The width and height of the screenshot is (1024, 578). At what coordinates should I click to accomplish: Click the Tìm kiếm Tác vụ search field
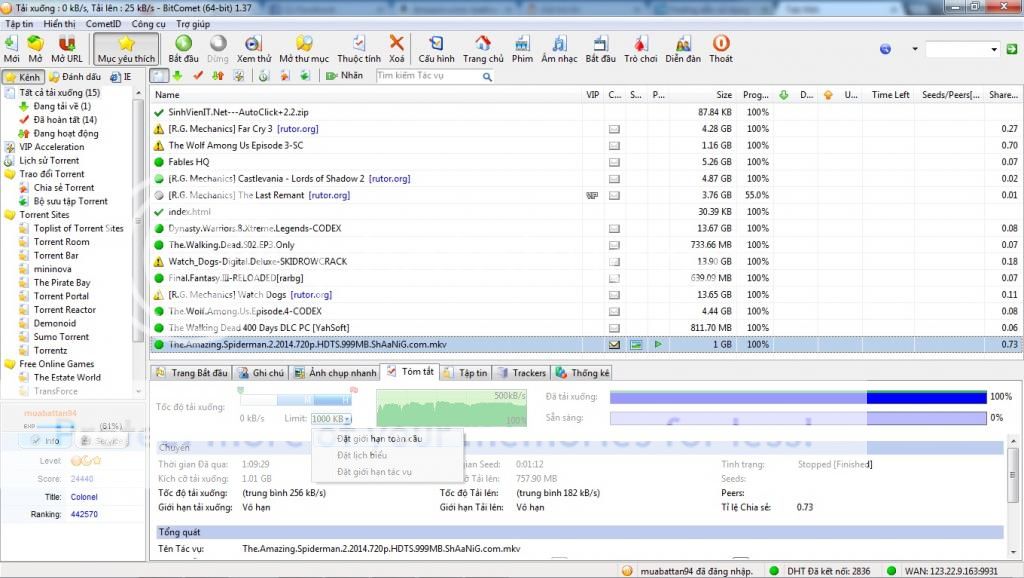click(x=428, y=76)
